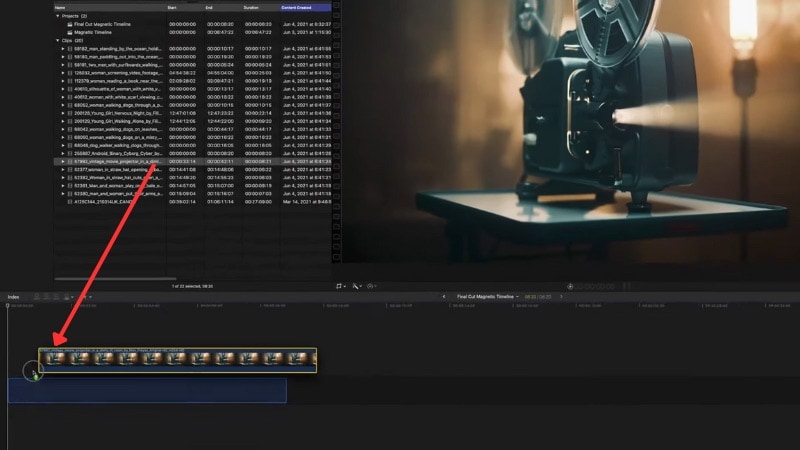Expand the 58180_man_paddling_out clip row
The width and height of the screenshot is (800, 450).
coord(63,57)
